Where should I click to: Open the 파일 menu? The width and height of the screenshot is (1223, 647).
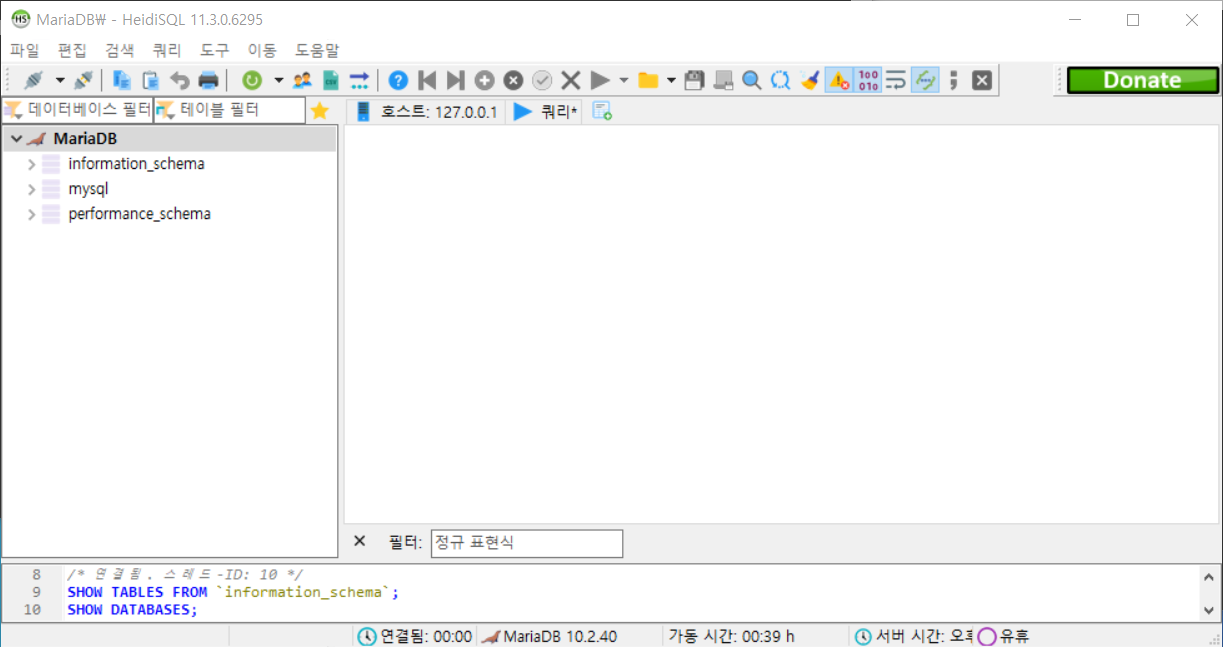[24, 49]
